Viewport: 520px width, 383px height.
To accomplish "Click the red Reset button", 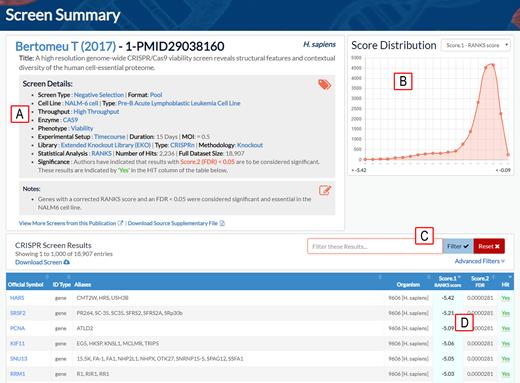I will 489,246.
